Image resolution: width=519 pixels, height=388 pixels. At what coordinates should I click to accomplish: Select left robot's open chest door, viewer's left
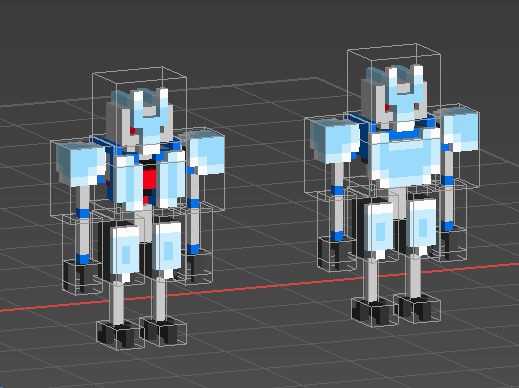coord(127,182)
